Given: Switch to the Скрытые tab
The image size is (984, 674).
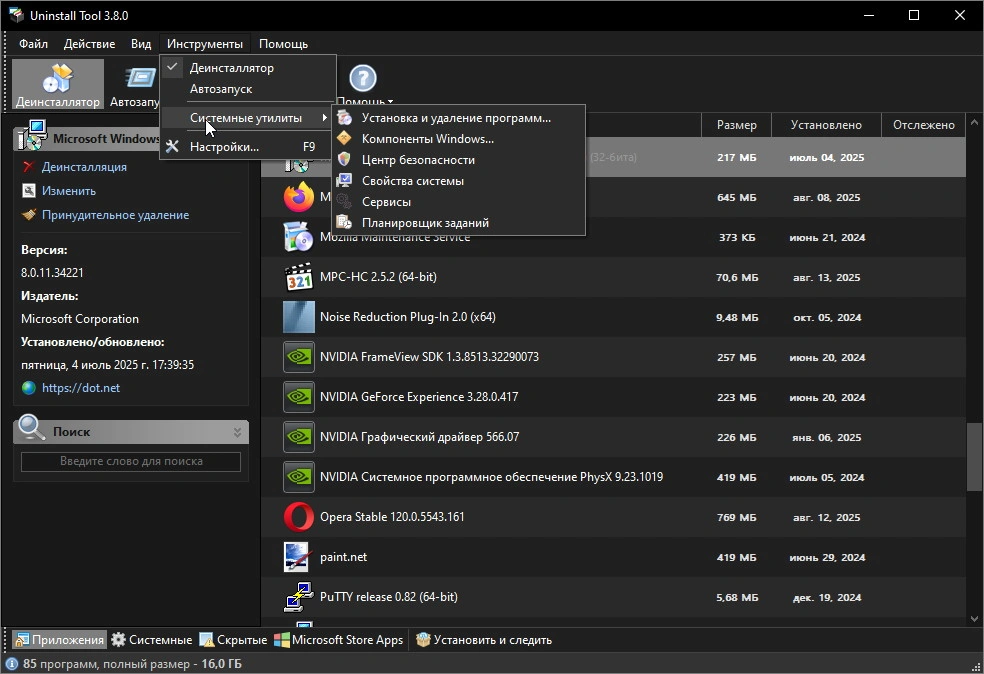Looking at the screenshot, I should (x=233, y=639).
